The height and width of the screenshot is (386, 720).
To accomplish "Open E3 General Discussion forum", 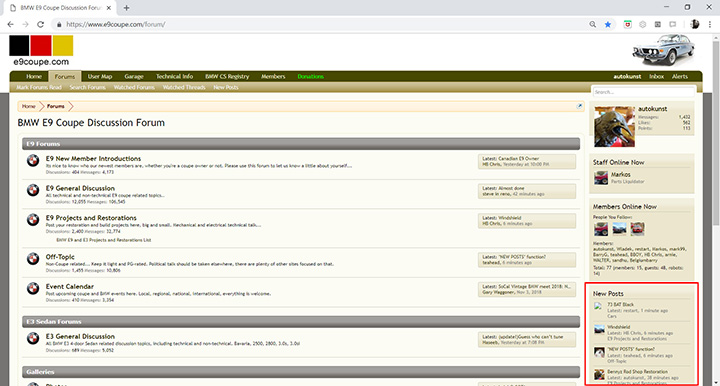I will pyautogui.click(x=80, y=336).
